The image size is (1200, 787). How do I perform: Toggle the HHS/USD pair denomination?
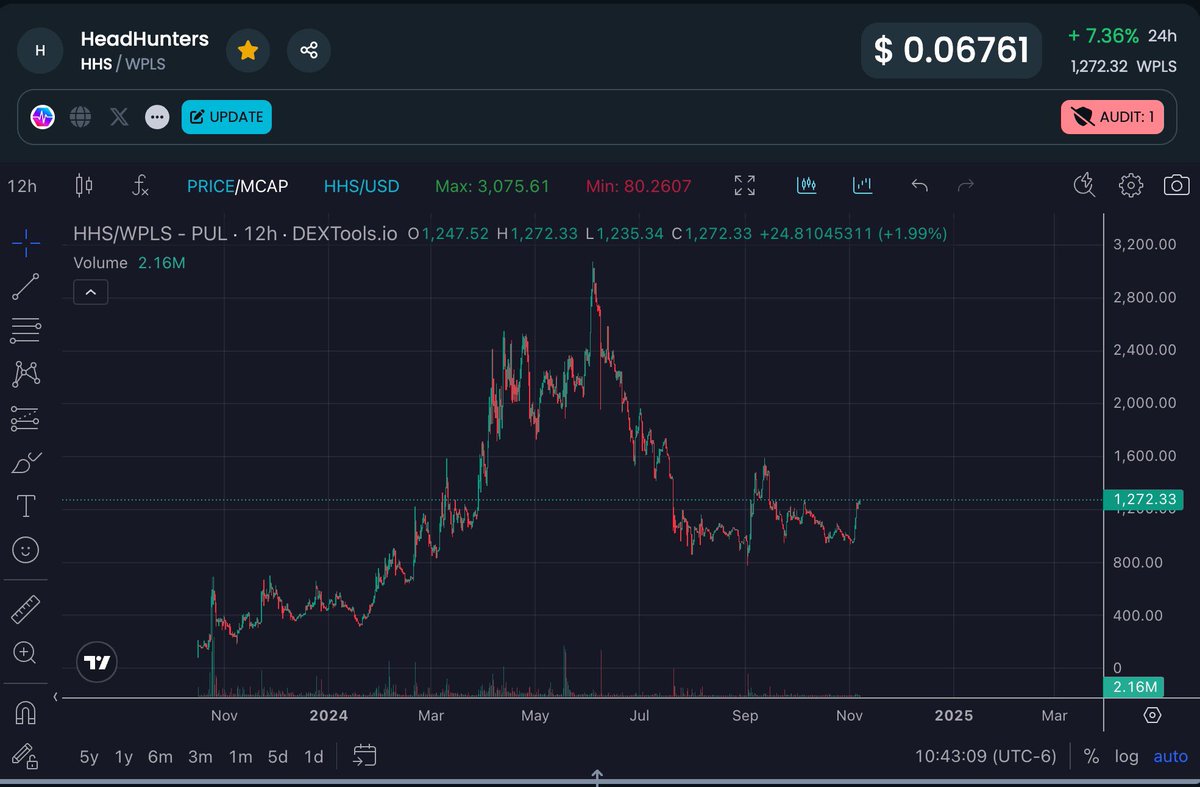point(361,186)
